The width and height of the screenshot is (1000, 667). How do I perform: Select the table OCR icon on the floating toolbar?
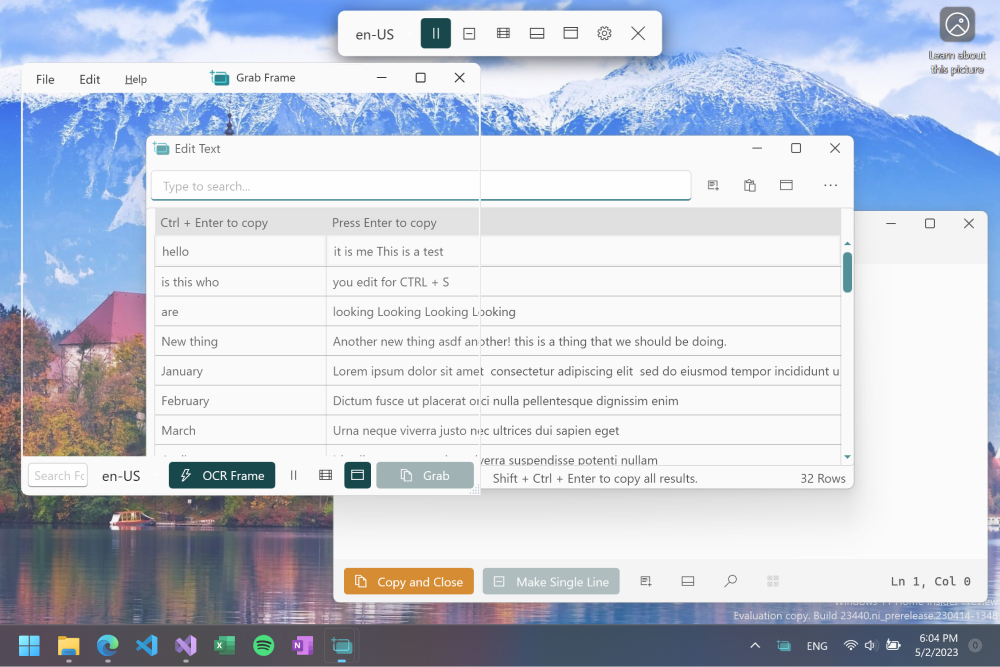(x=503, y=33)
